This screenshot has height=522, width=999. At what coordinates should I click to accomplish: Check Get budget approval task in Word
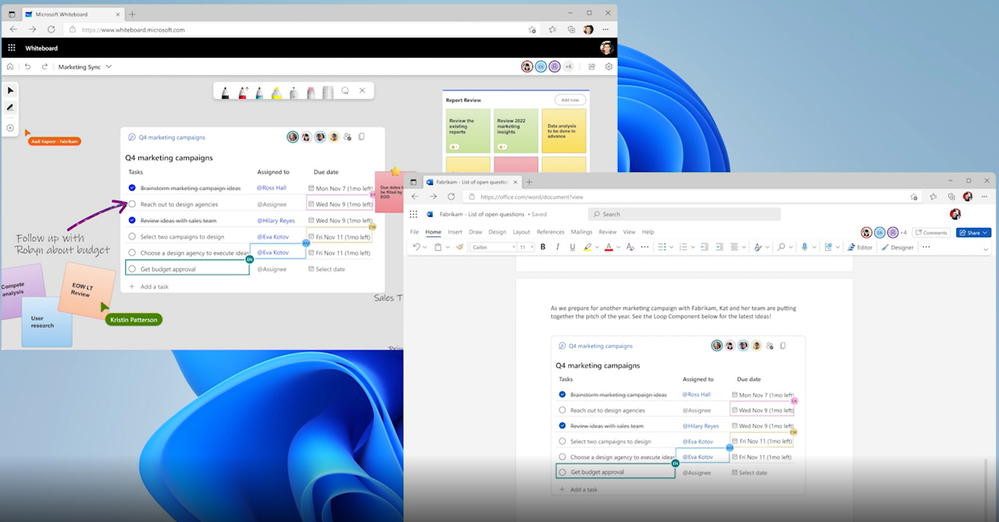point(562,472)
